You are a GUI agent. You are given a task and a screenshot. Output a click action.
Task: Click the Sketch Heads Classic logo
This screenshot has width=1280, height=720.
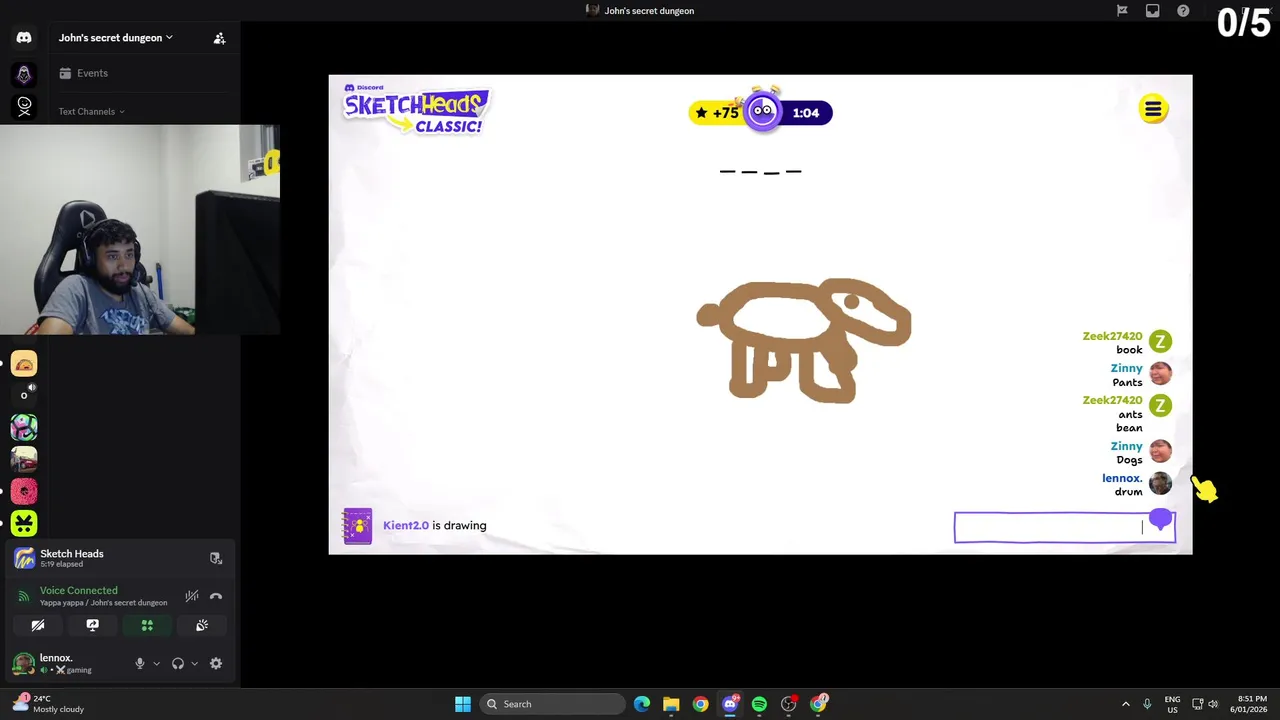click(416, 109)
